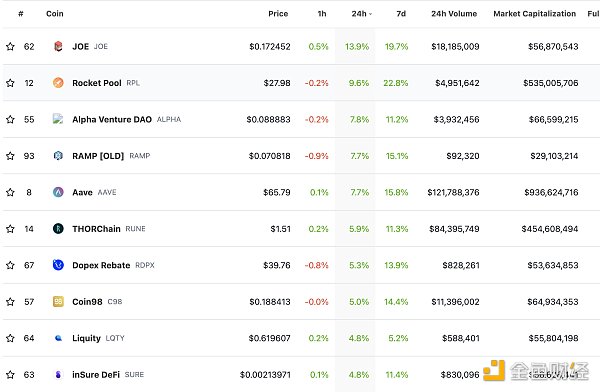Viewport: 600px width, 392px height.
Task: Toggle the favorite star for JOE
Action: click(10, 46)
